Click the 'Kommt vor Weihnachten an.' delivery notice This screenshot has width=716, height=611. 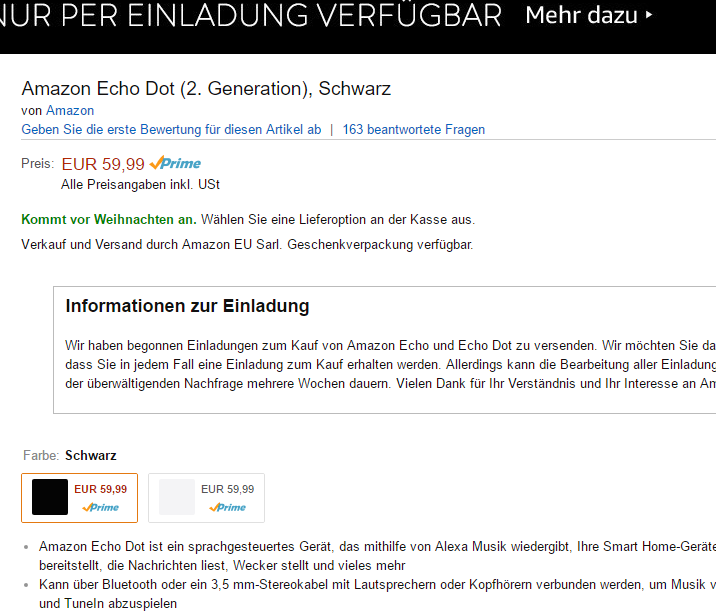tap(109, 219)
